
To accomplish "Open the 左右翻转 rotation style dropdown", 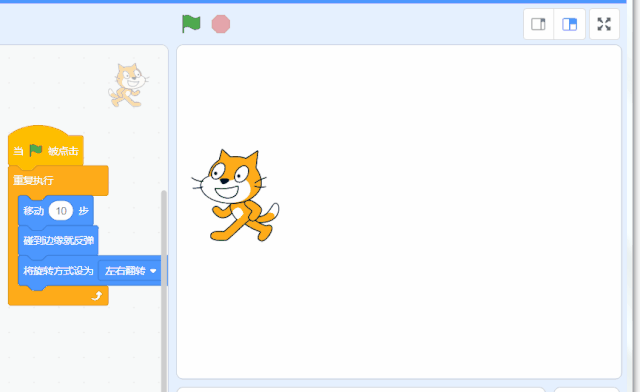I will tap(130, 271).
